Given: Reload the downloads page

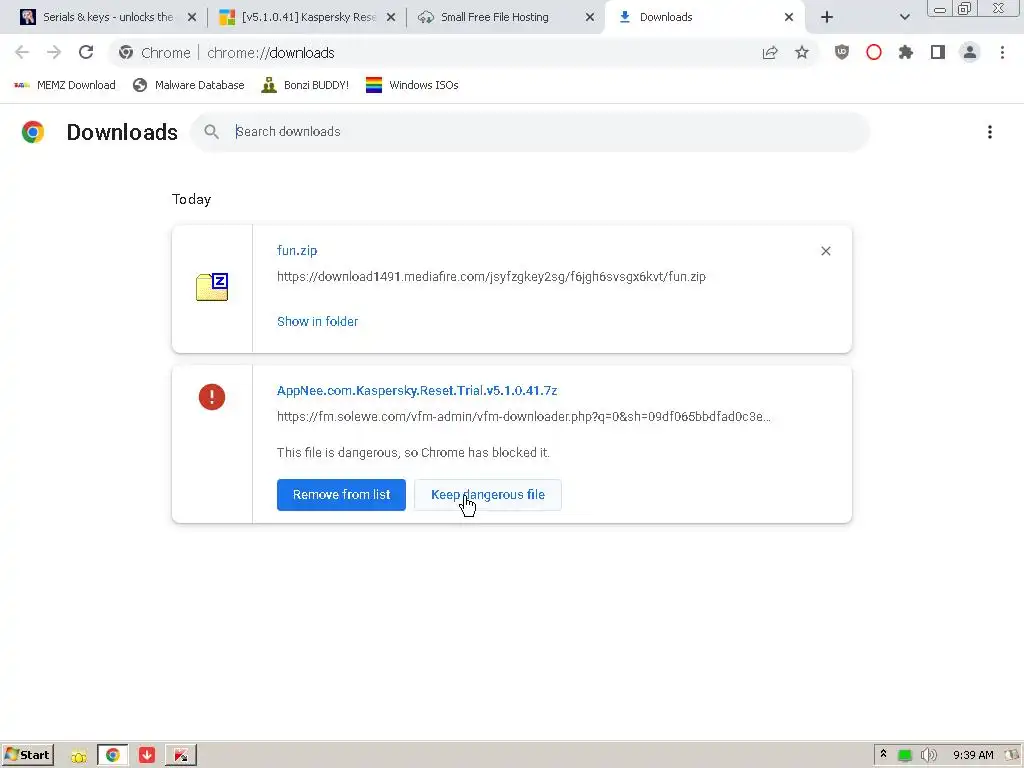Looking at the screenshot, I should [86, 52].
